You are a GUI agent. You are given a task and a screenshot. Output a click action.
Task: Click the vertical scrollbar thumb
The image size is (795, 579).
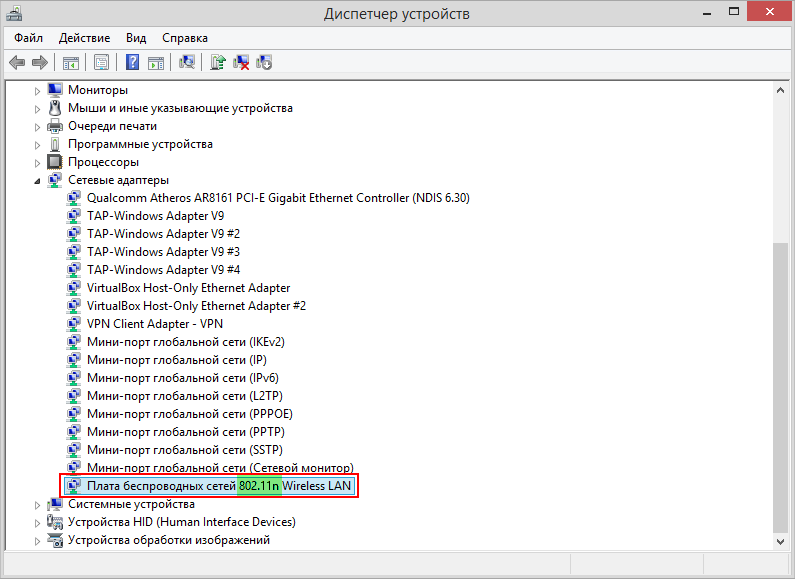pyautogui.click(x=780, y=387)
